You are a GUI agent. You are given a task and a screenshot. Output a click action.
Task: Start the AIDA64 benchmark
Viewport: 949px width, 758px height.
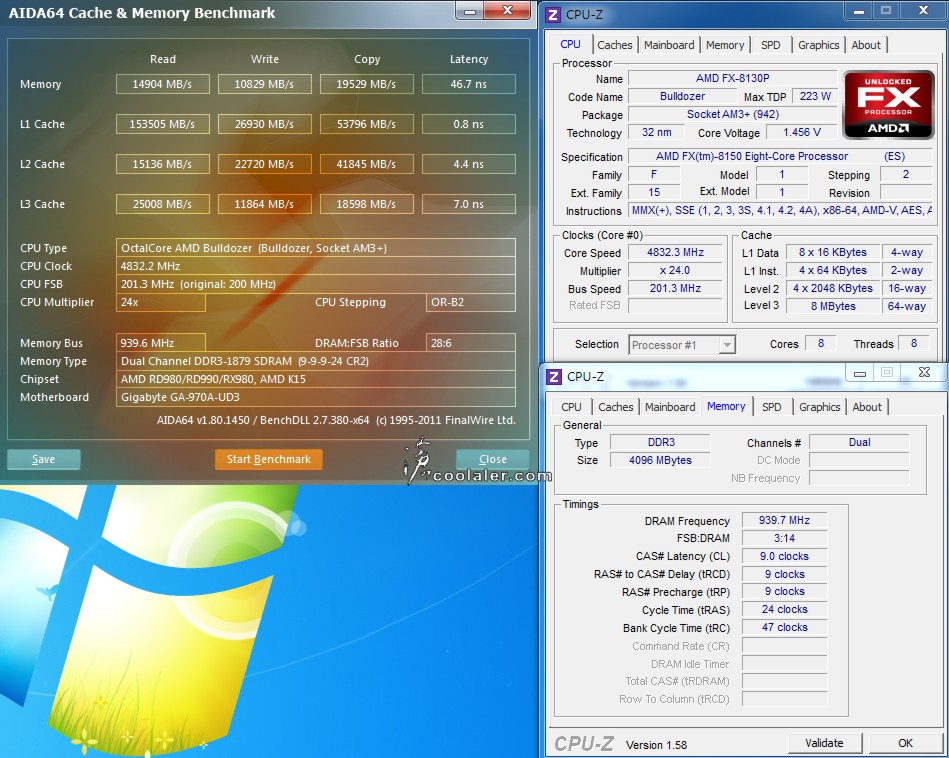269,460
